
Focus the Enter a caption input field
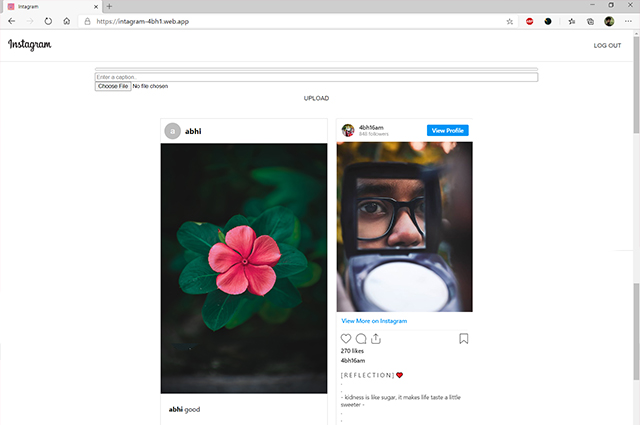(x=316, y=77)
